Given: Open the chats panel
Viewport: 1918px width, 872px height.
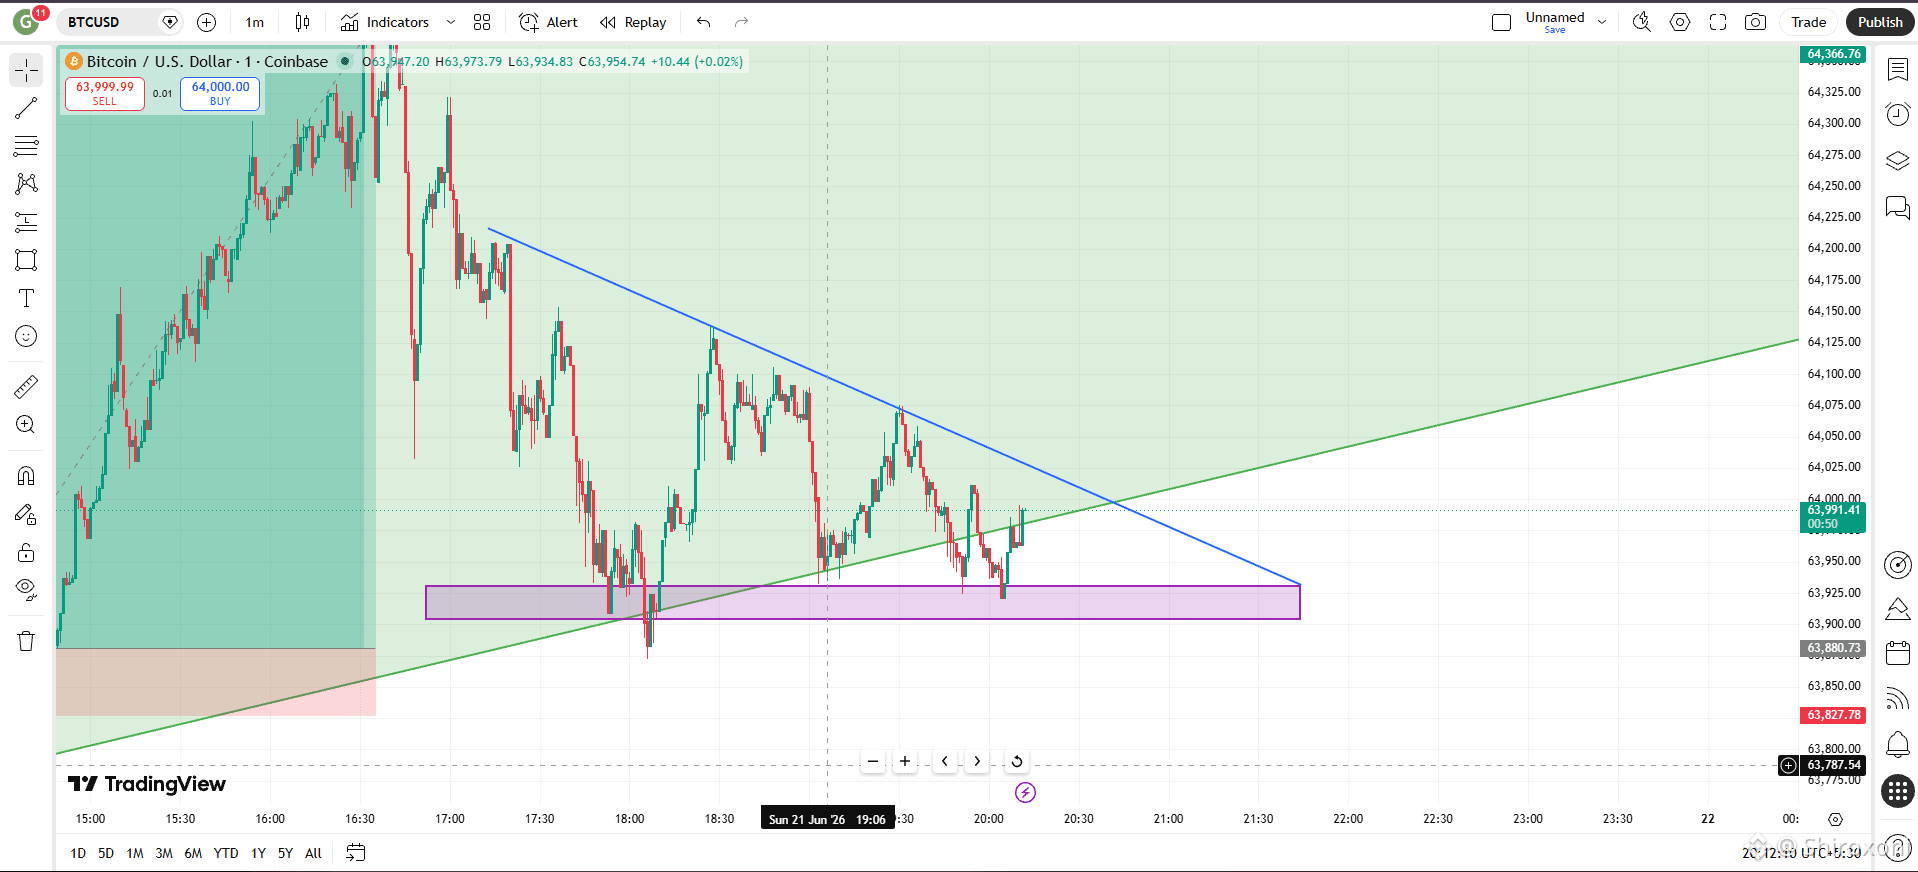Looking at the screenshot, I should 1897,207.
